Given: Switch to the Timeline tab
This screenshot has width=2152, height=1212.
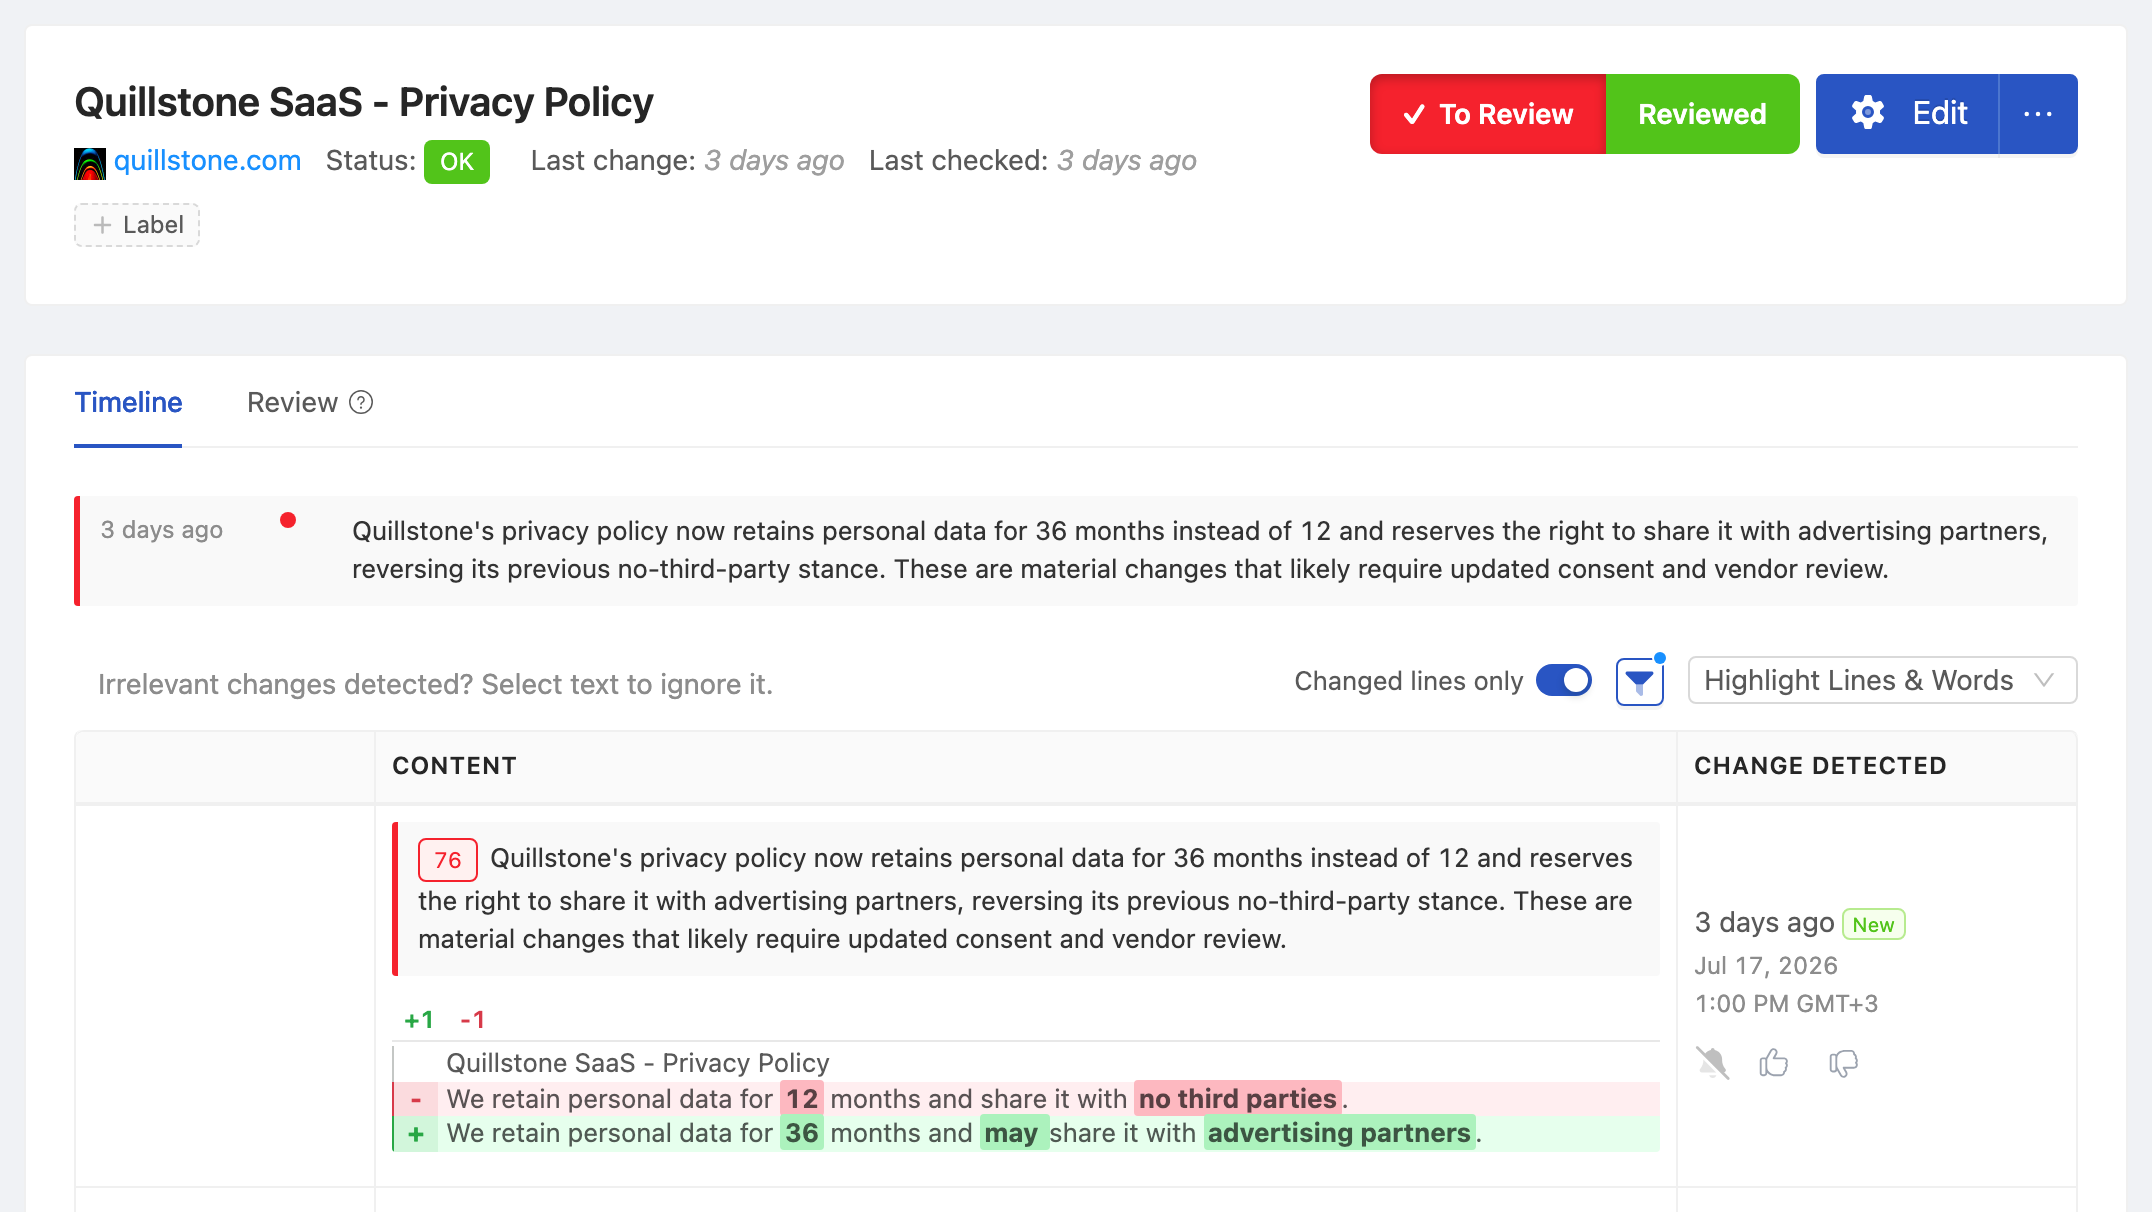Looking at the screenshot, I should [128, 402].
